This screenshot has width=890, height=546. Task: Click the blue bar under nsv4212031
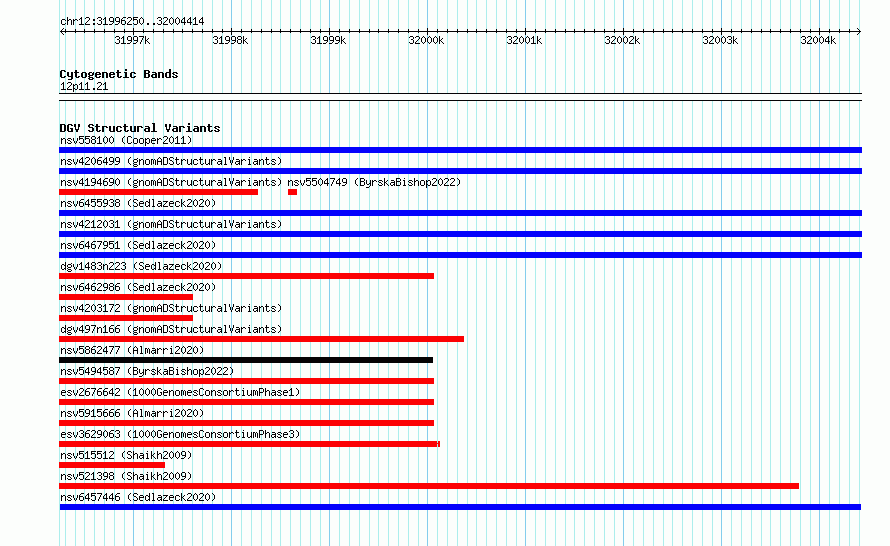click(460, 234)
